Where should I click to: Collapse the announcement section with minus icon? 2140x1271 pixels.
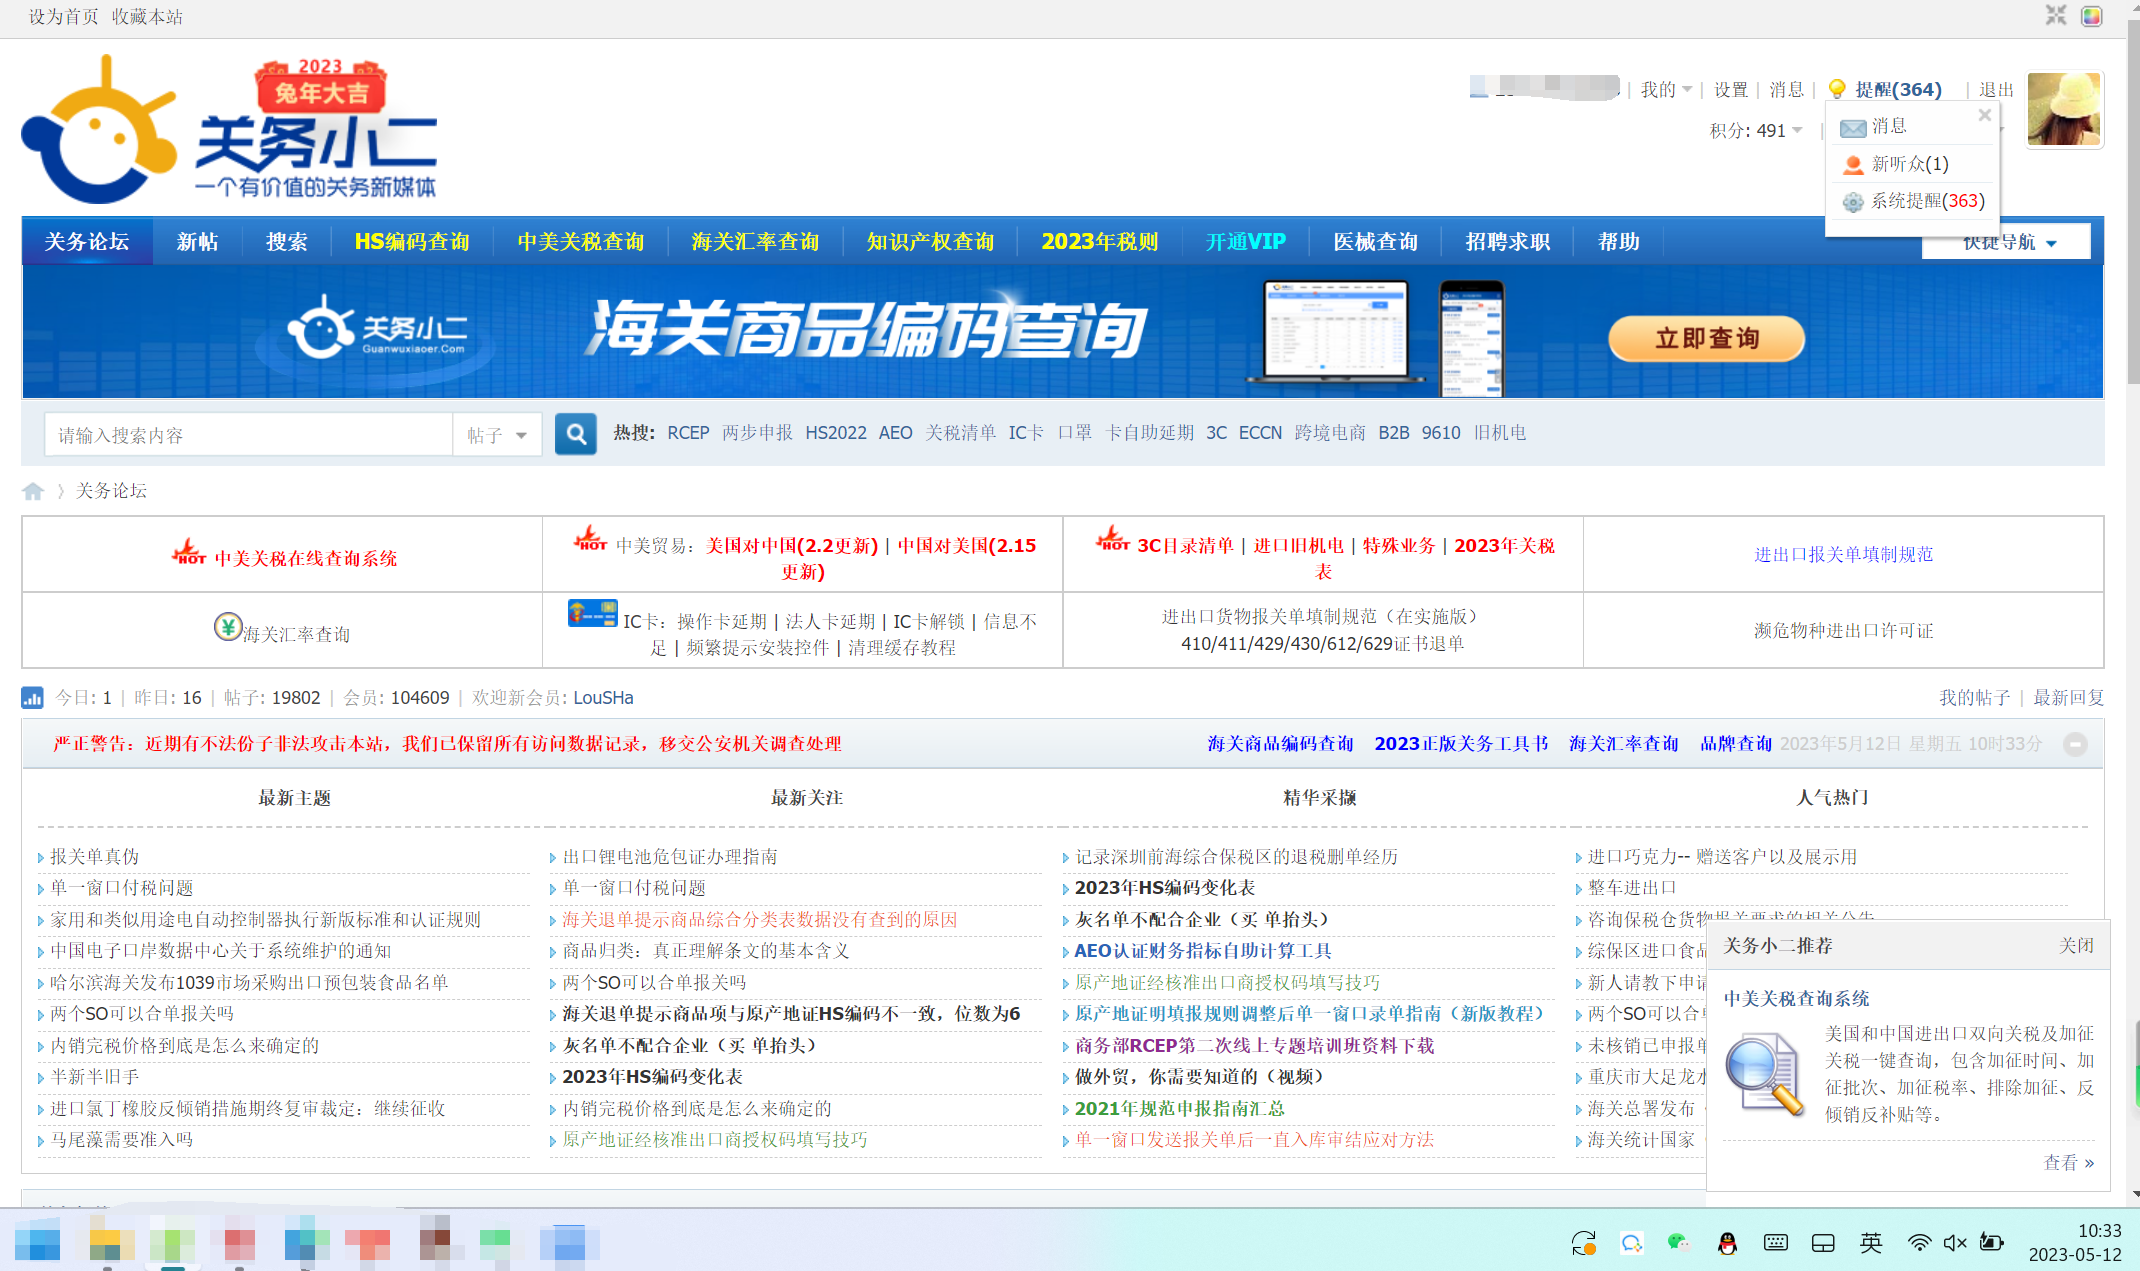click(2075, 744)
